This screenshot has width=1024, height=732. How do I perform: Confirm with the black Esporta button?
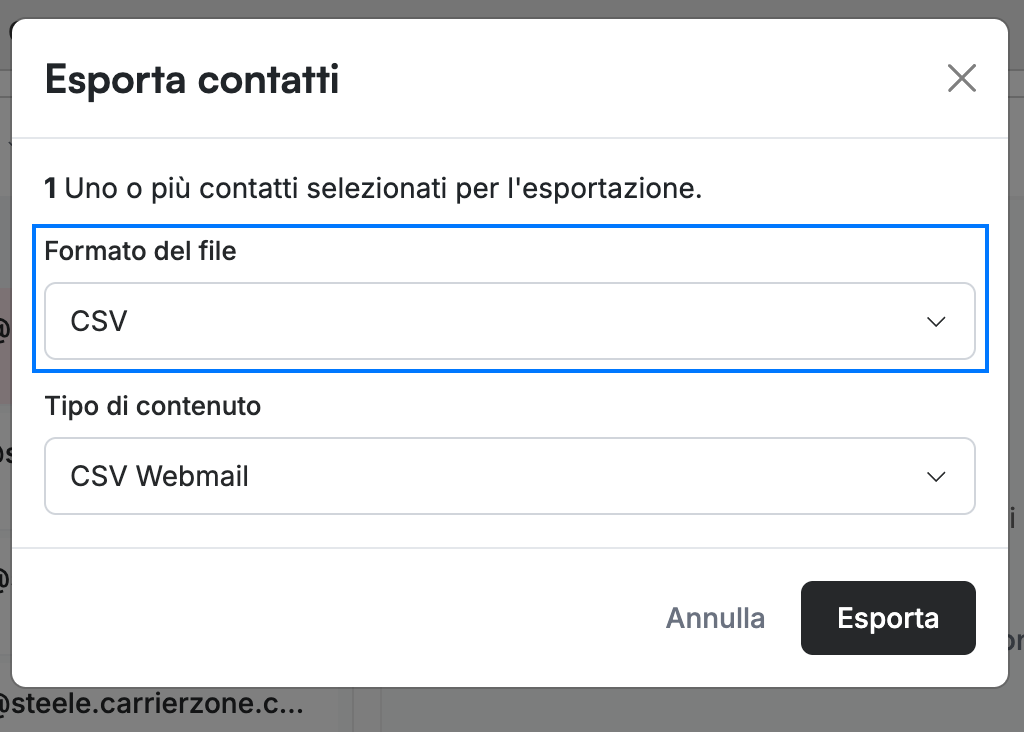888,618
